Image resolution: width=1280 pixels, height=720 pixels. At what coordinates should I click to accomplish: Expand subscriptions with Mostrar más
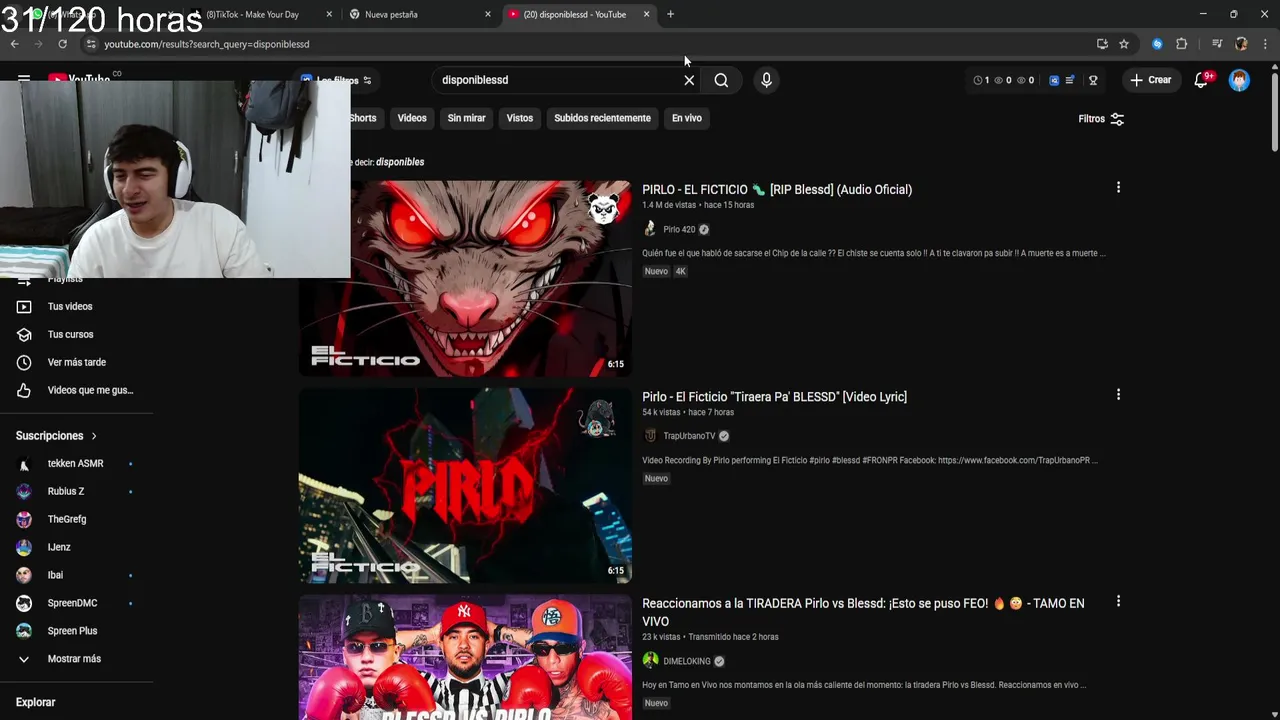(76, 659)
